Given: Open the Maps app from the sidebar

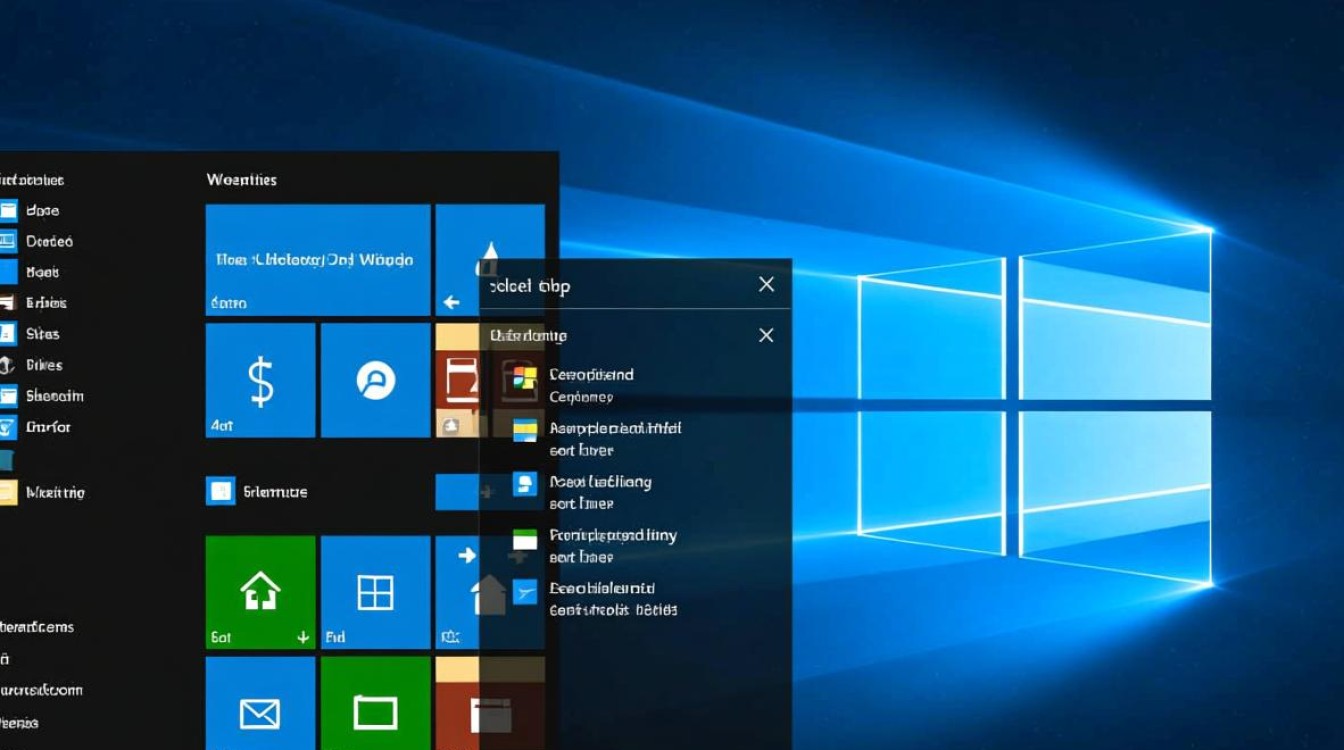Looking at the screenshot, I should coord(12,272).
